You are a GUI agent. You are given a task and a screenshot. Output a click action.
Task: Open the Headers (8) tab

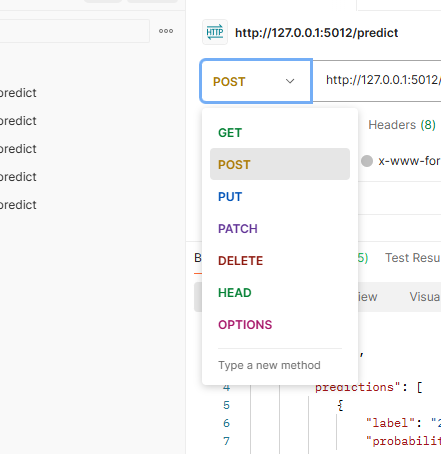tap(402, 125)
